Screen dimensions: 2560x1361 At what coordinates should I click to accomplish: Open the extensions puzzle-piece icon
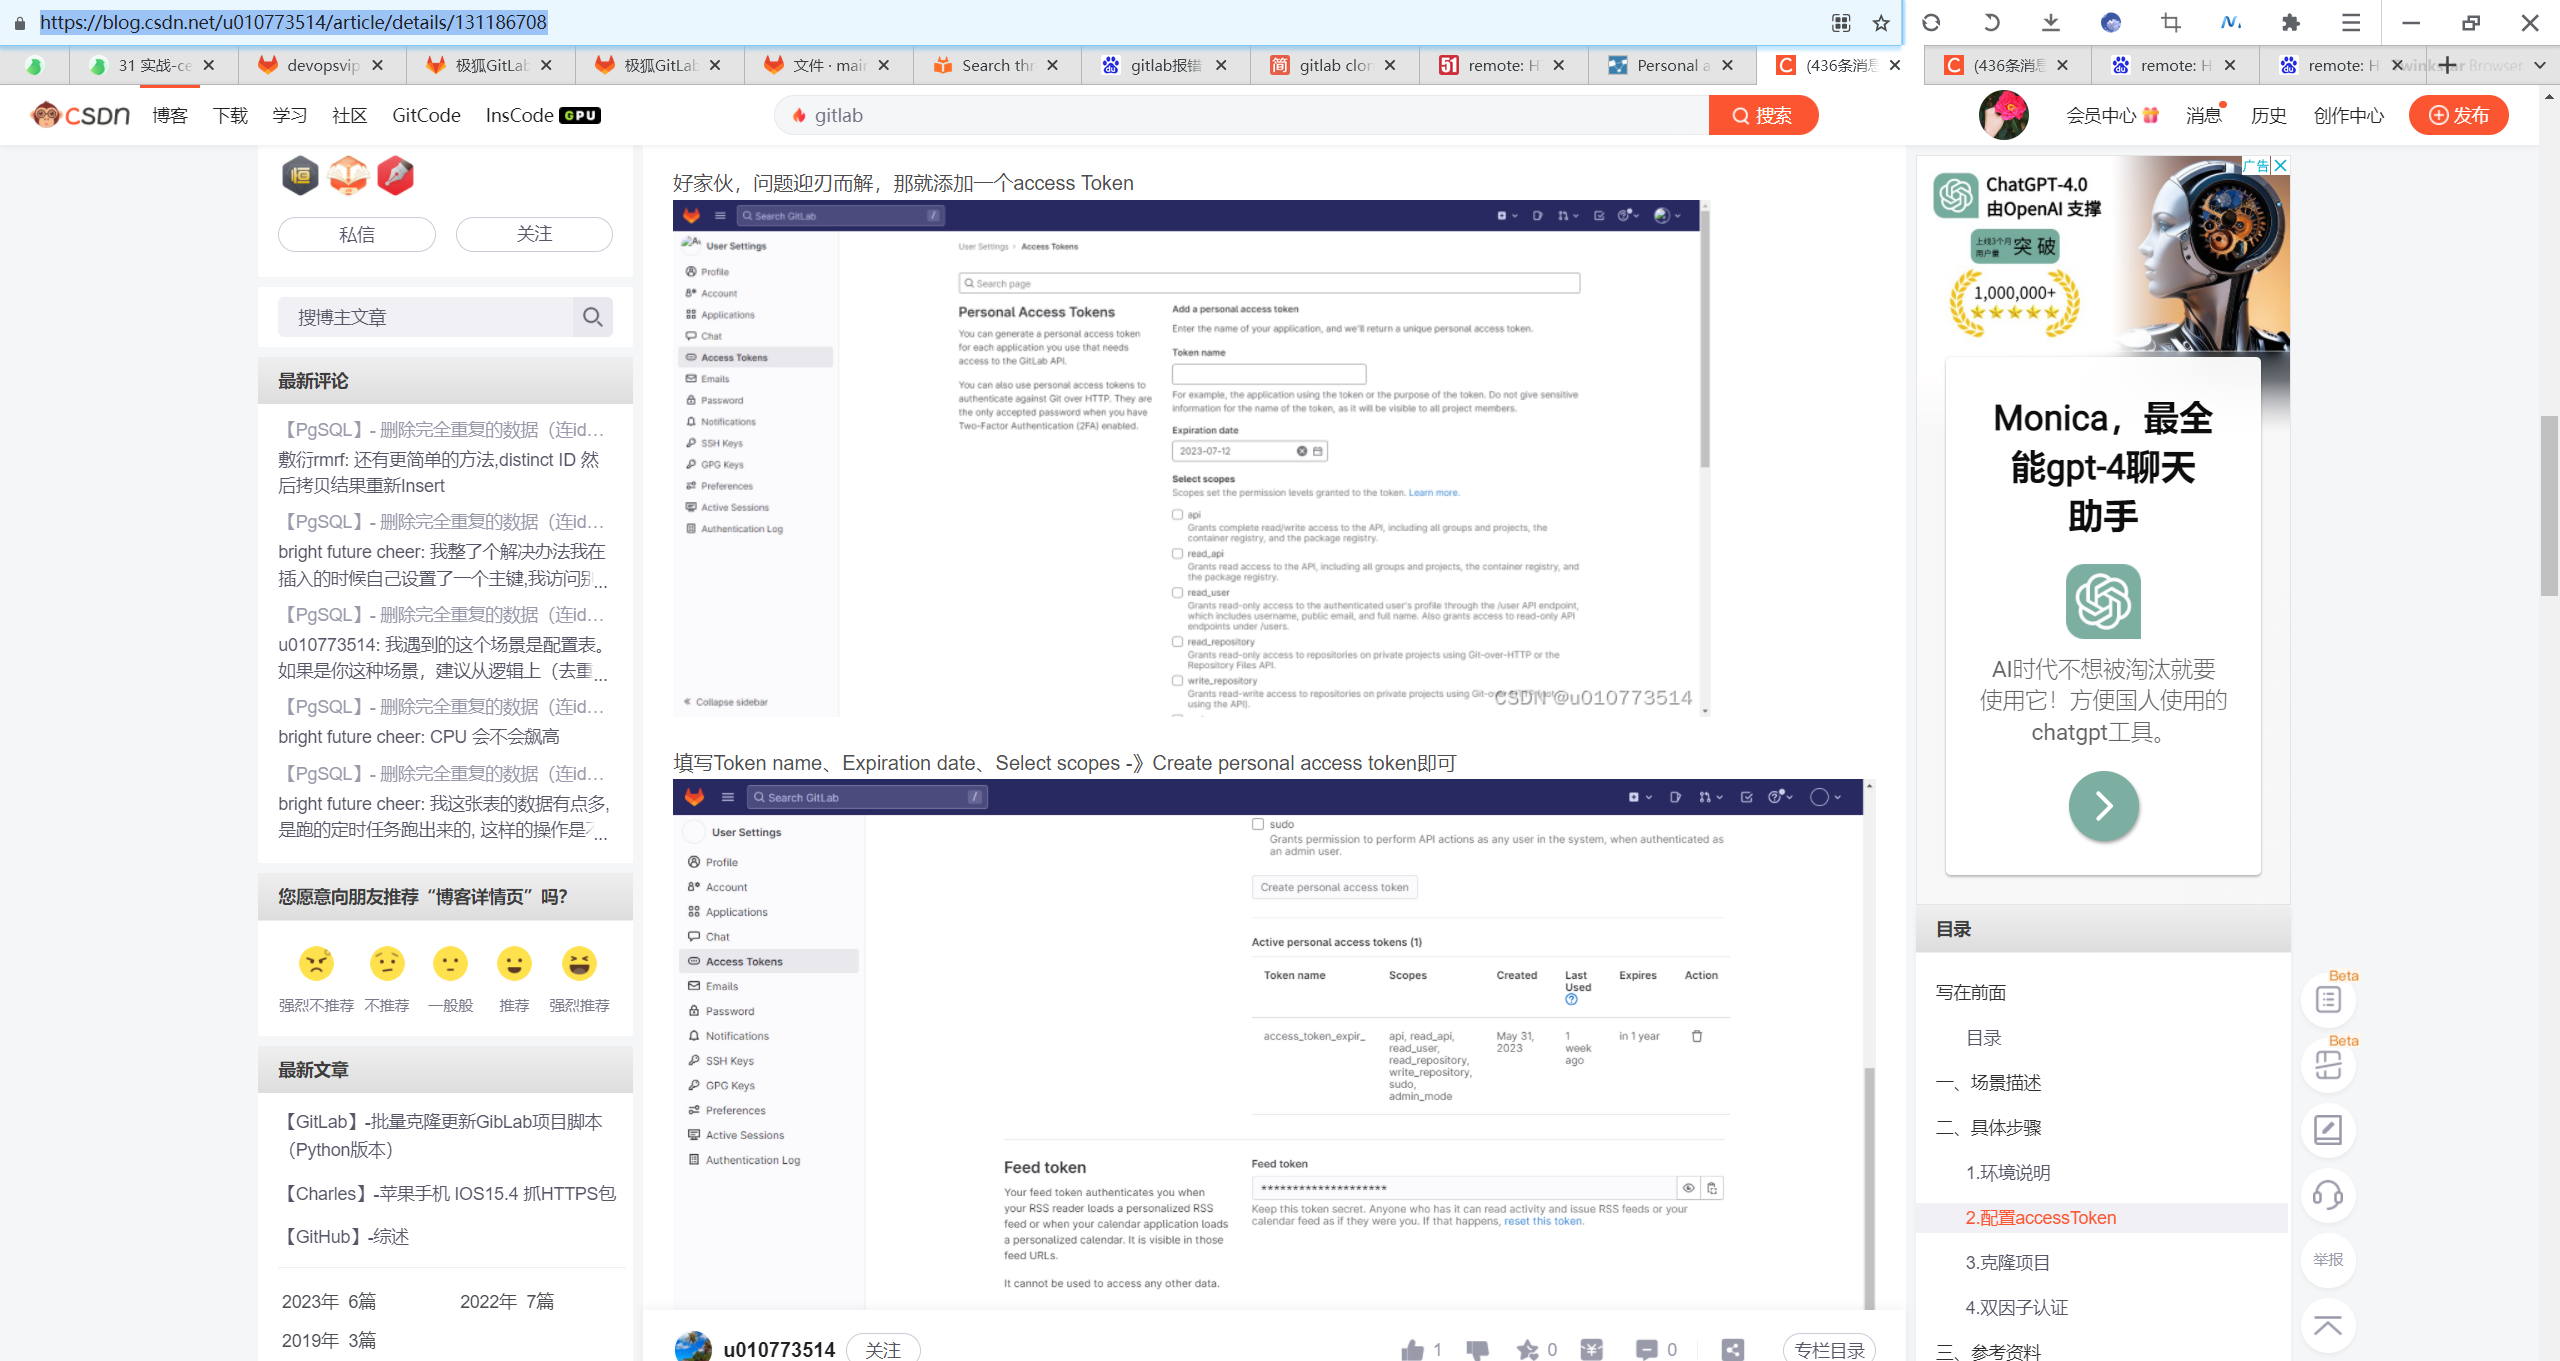(2291, 22)
